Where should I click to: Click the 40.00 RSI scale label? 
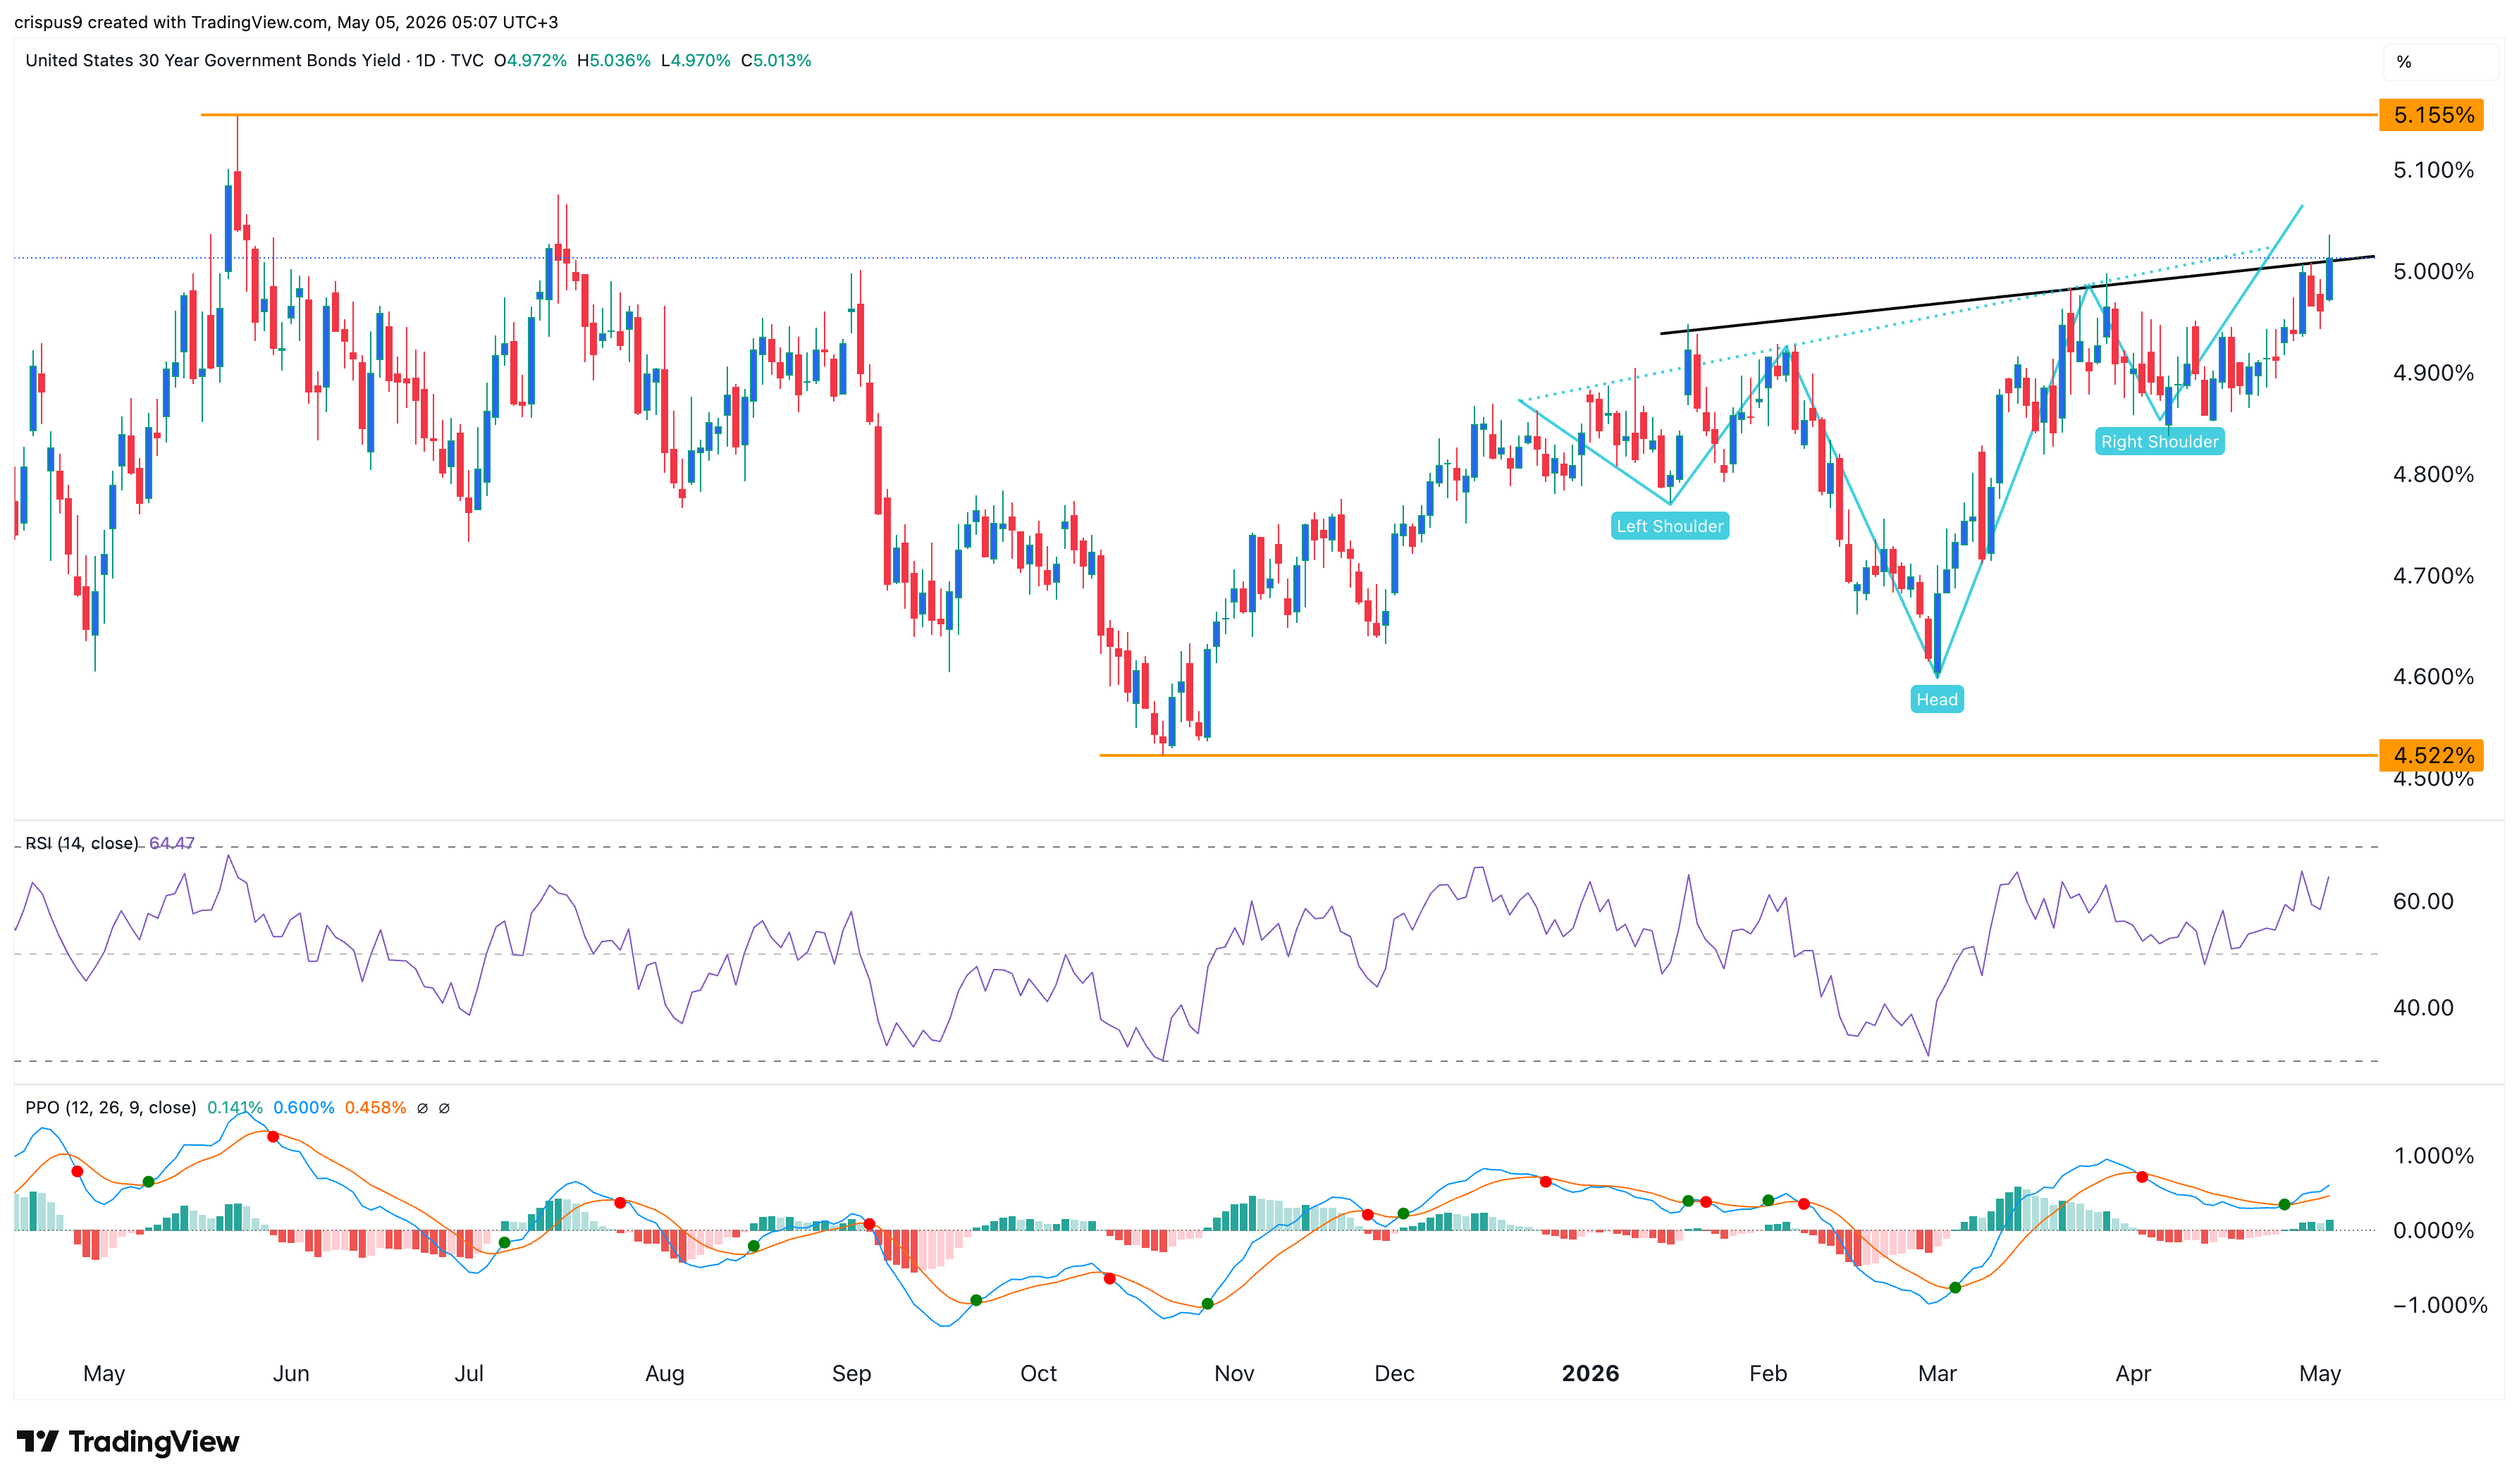point(2422,1007)
